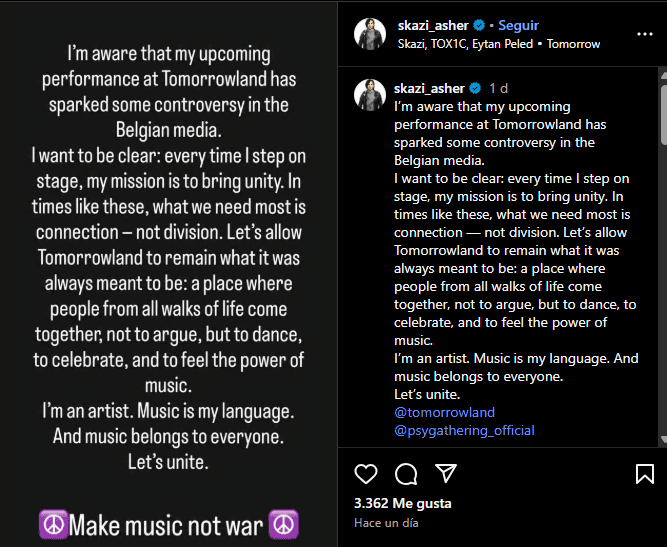Share the post via paper plane icon

[446, 473]
